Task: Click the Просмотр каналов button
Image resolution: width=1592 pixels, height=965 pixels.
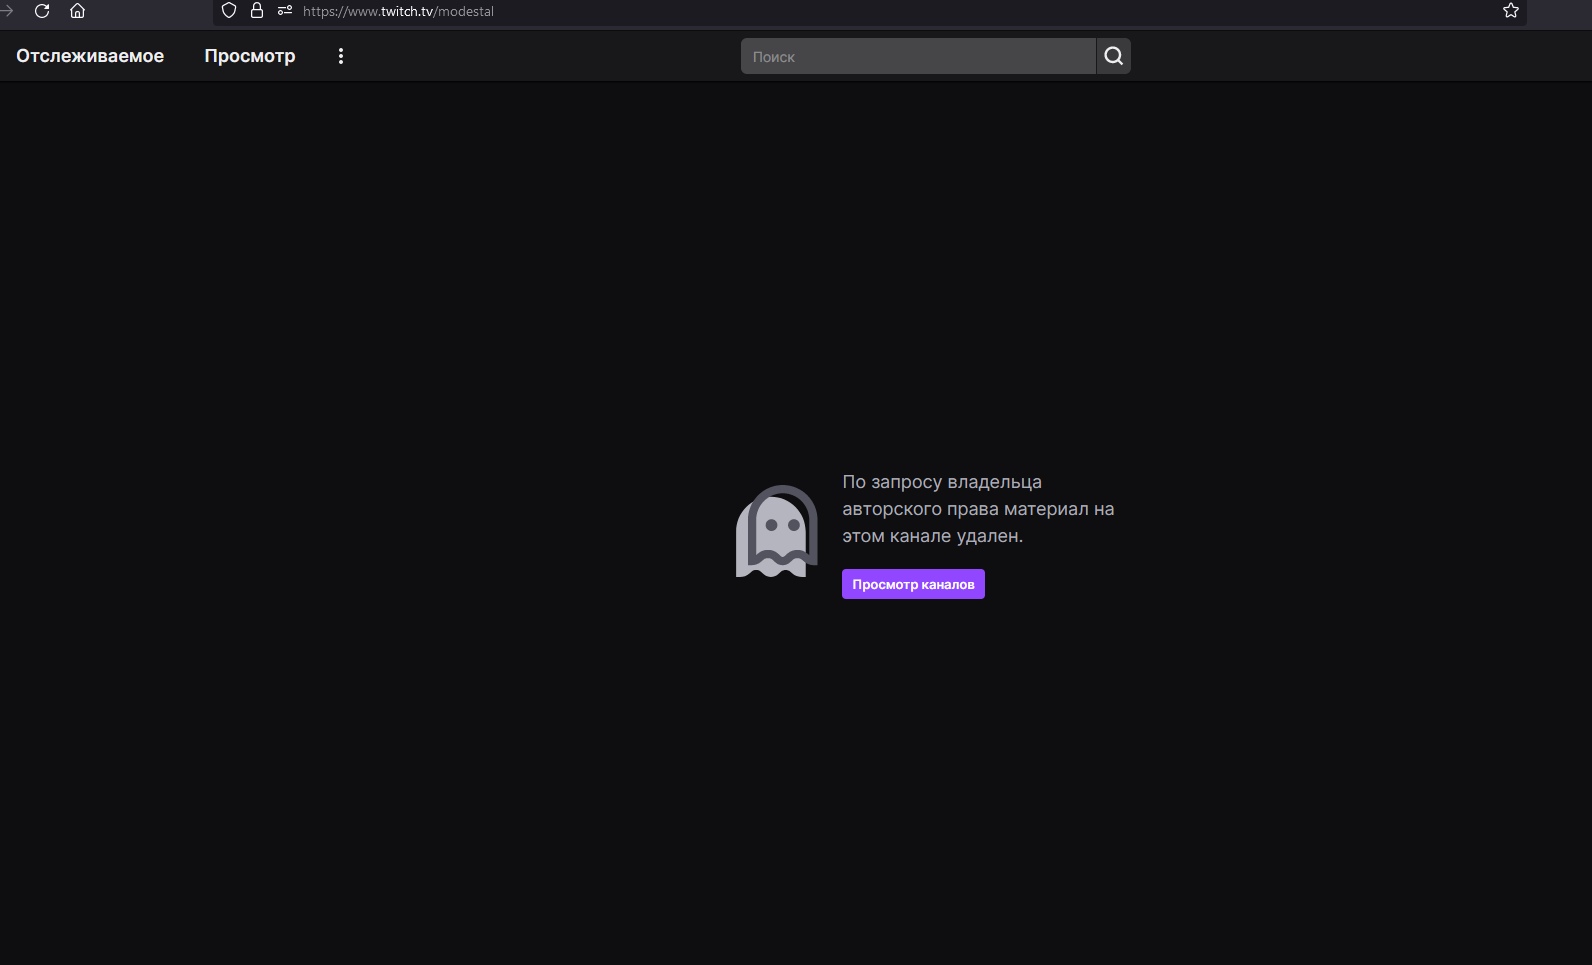Action: point(913,584)
